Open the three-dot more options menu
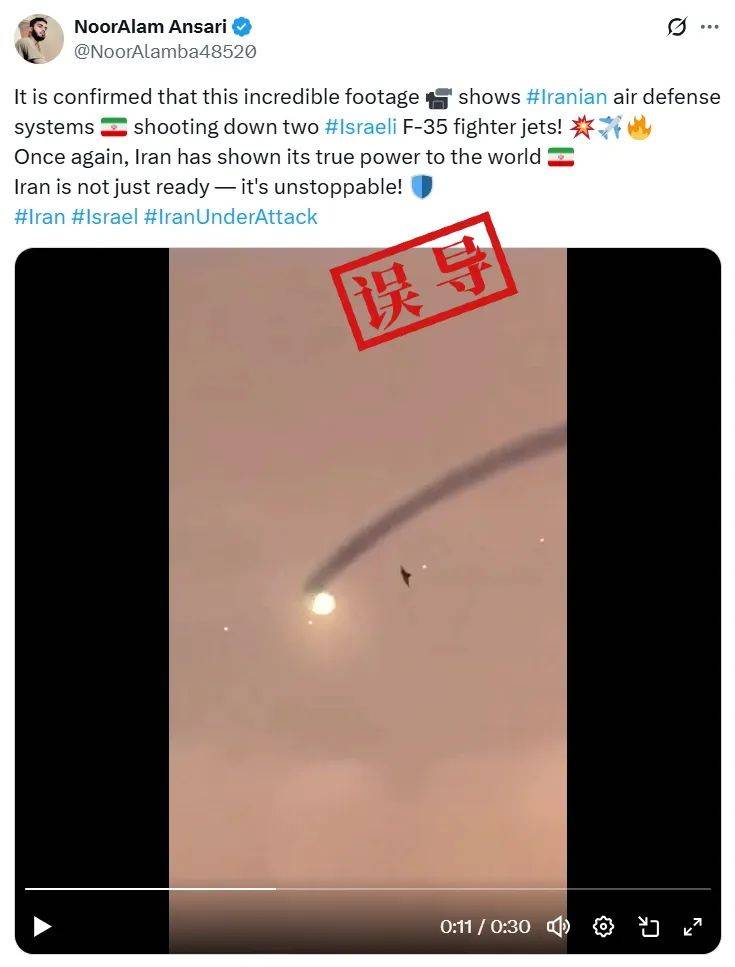This screenshot has height=967, width=735. [x=710, y=27]
